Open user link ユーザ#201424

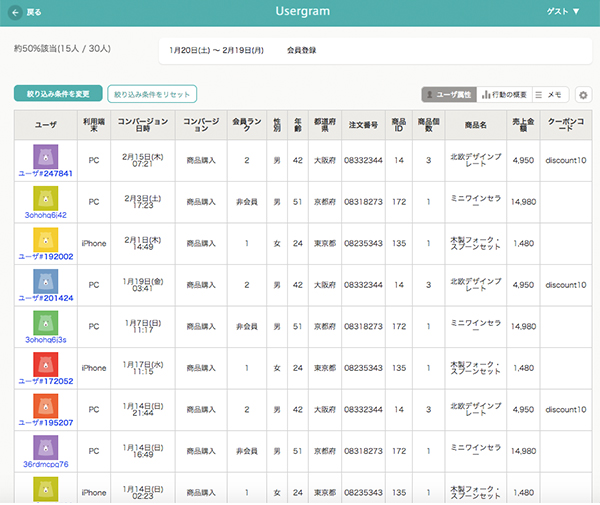coord(46,298)
